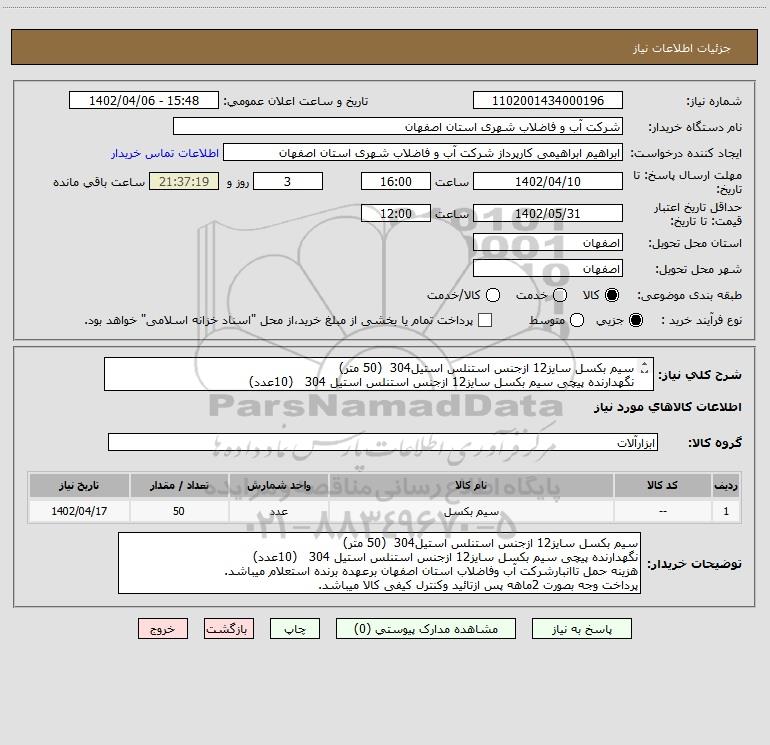The width and height of the screenshot is (770, 745).
Task: Select the خدمت radio button
Action: click(x=560, y=295)
